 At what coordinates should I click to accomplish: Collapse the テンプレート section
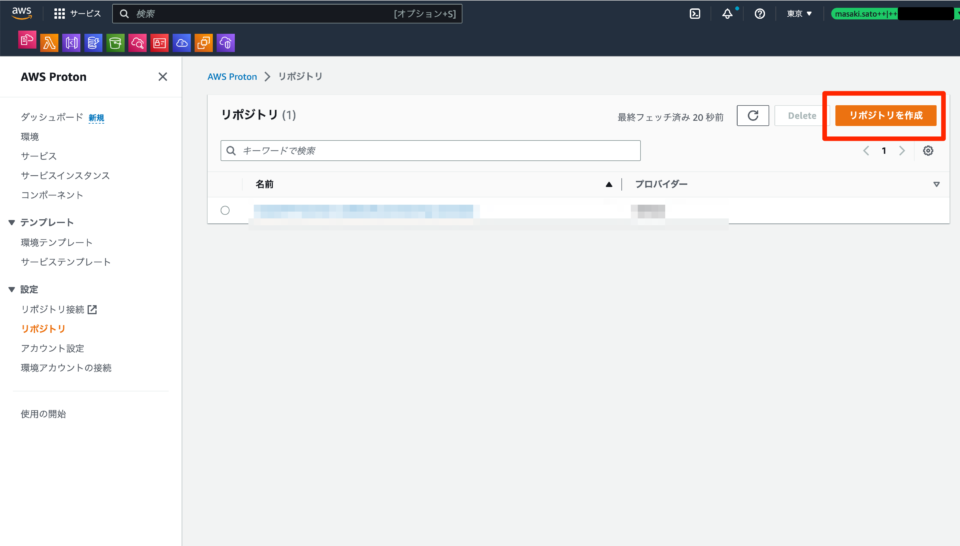pyautogui.click(x=12, y=222)
